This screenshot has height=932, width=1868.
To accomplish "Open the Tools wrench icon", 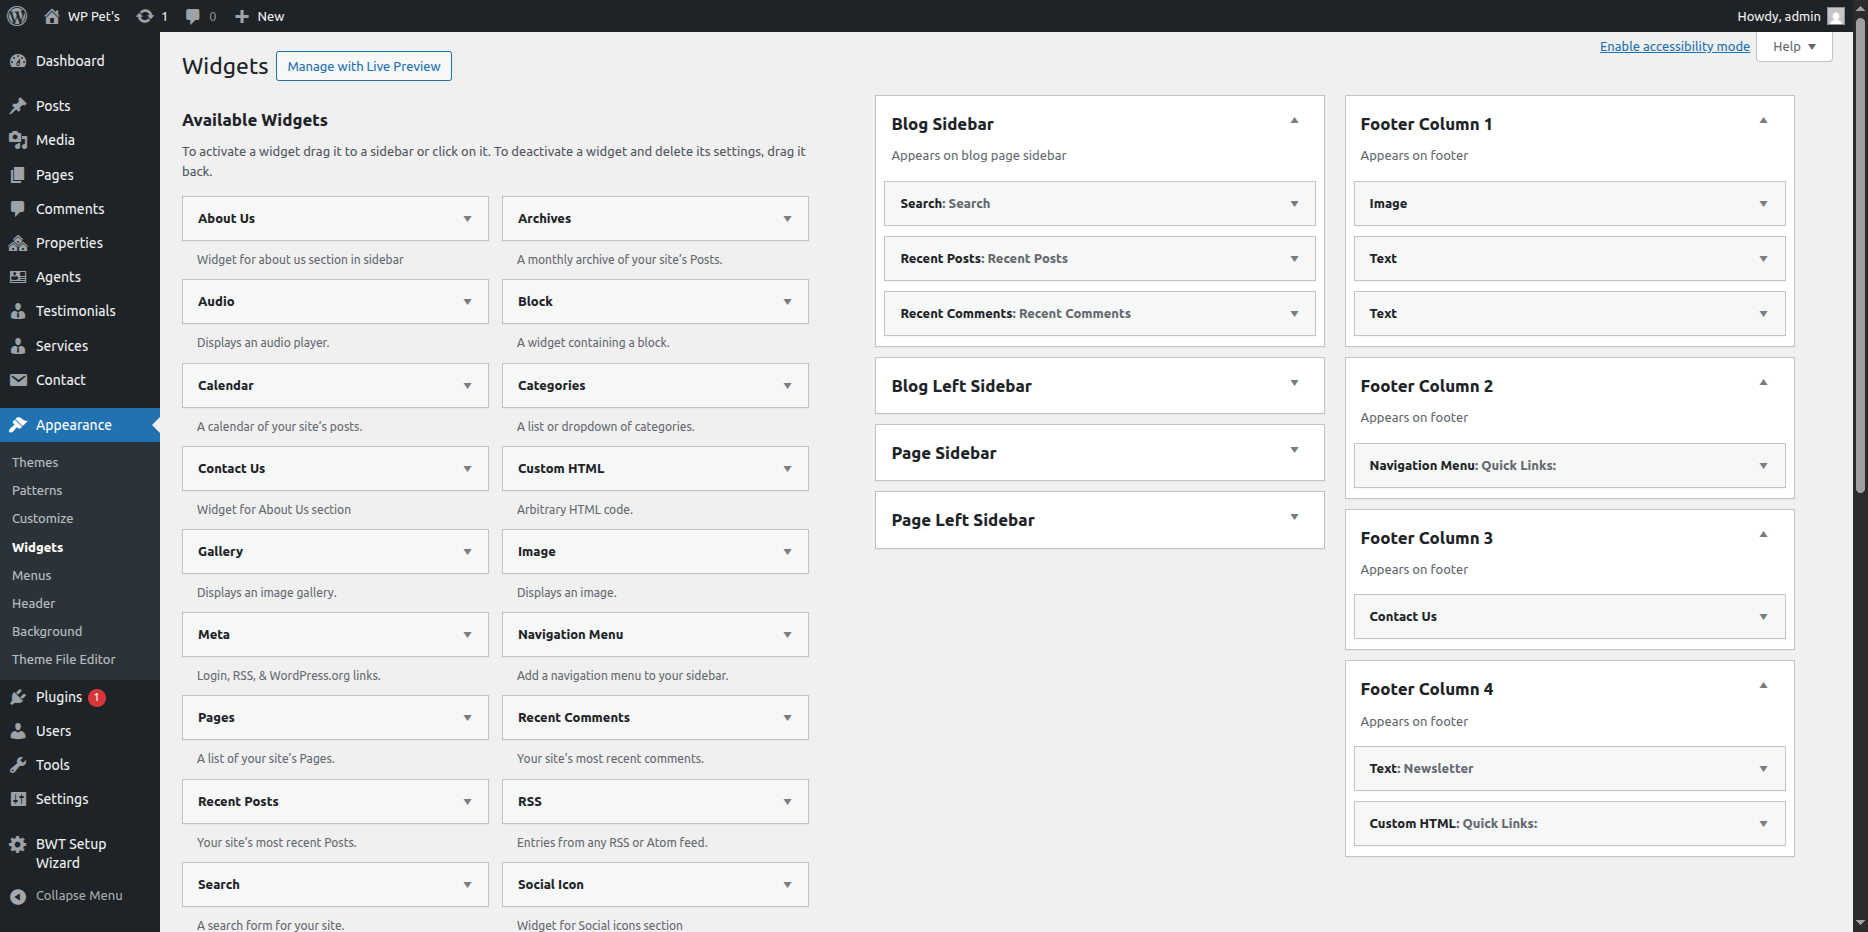I will click(x=18, y=765).
